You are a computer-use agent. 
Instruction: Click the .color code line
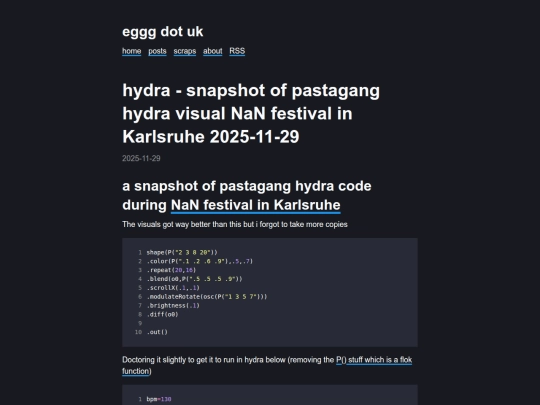[x=200, y=261]
